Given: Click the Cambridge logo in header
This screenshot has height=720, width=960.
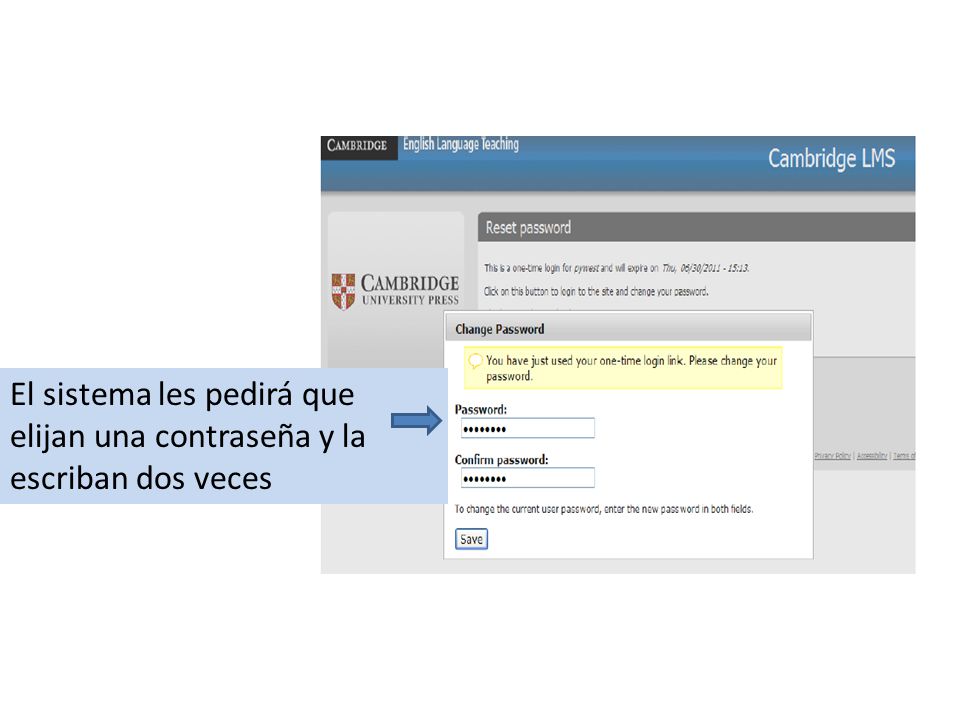Looking at the screenshot, I should click(x=358, y=146).
